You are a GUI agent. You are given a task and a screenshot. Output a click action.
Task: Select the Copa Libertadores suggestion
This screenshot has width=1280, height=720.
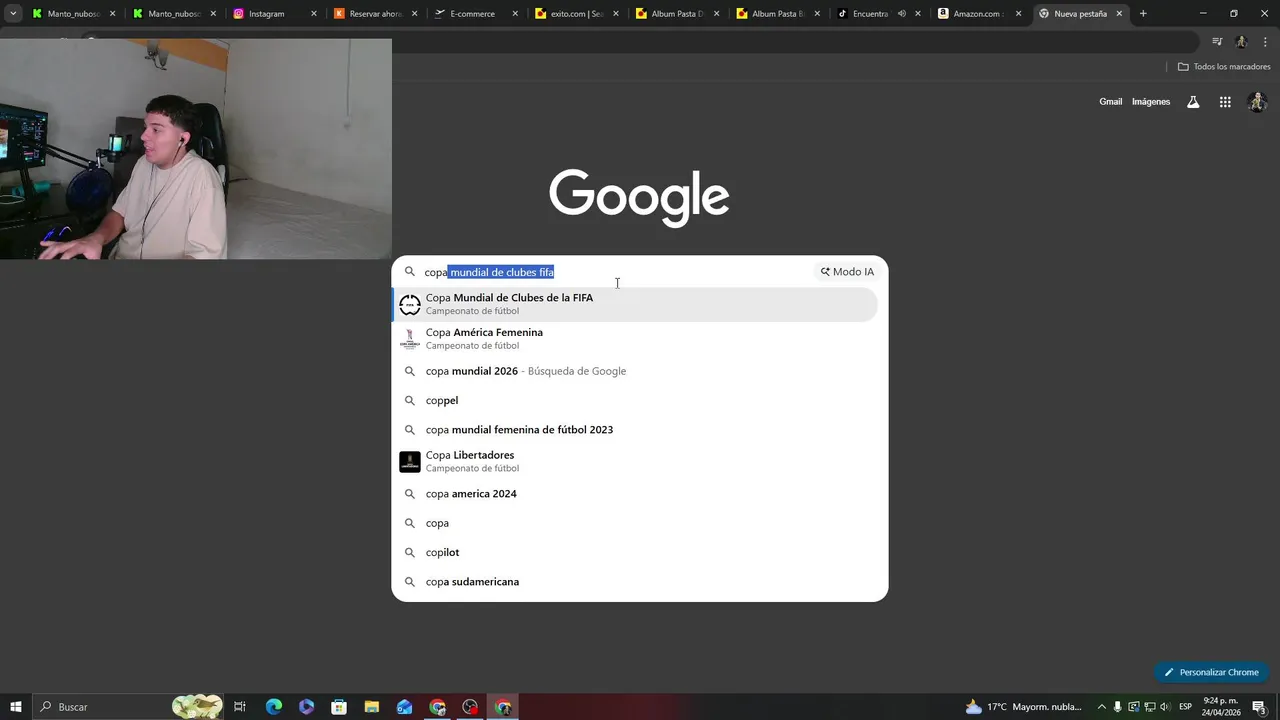tap(635, 461)
